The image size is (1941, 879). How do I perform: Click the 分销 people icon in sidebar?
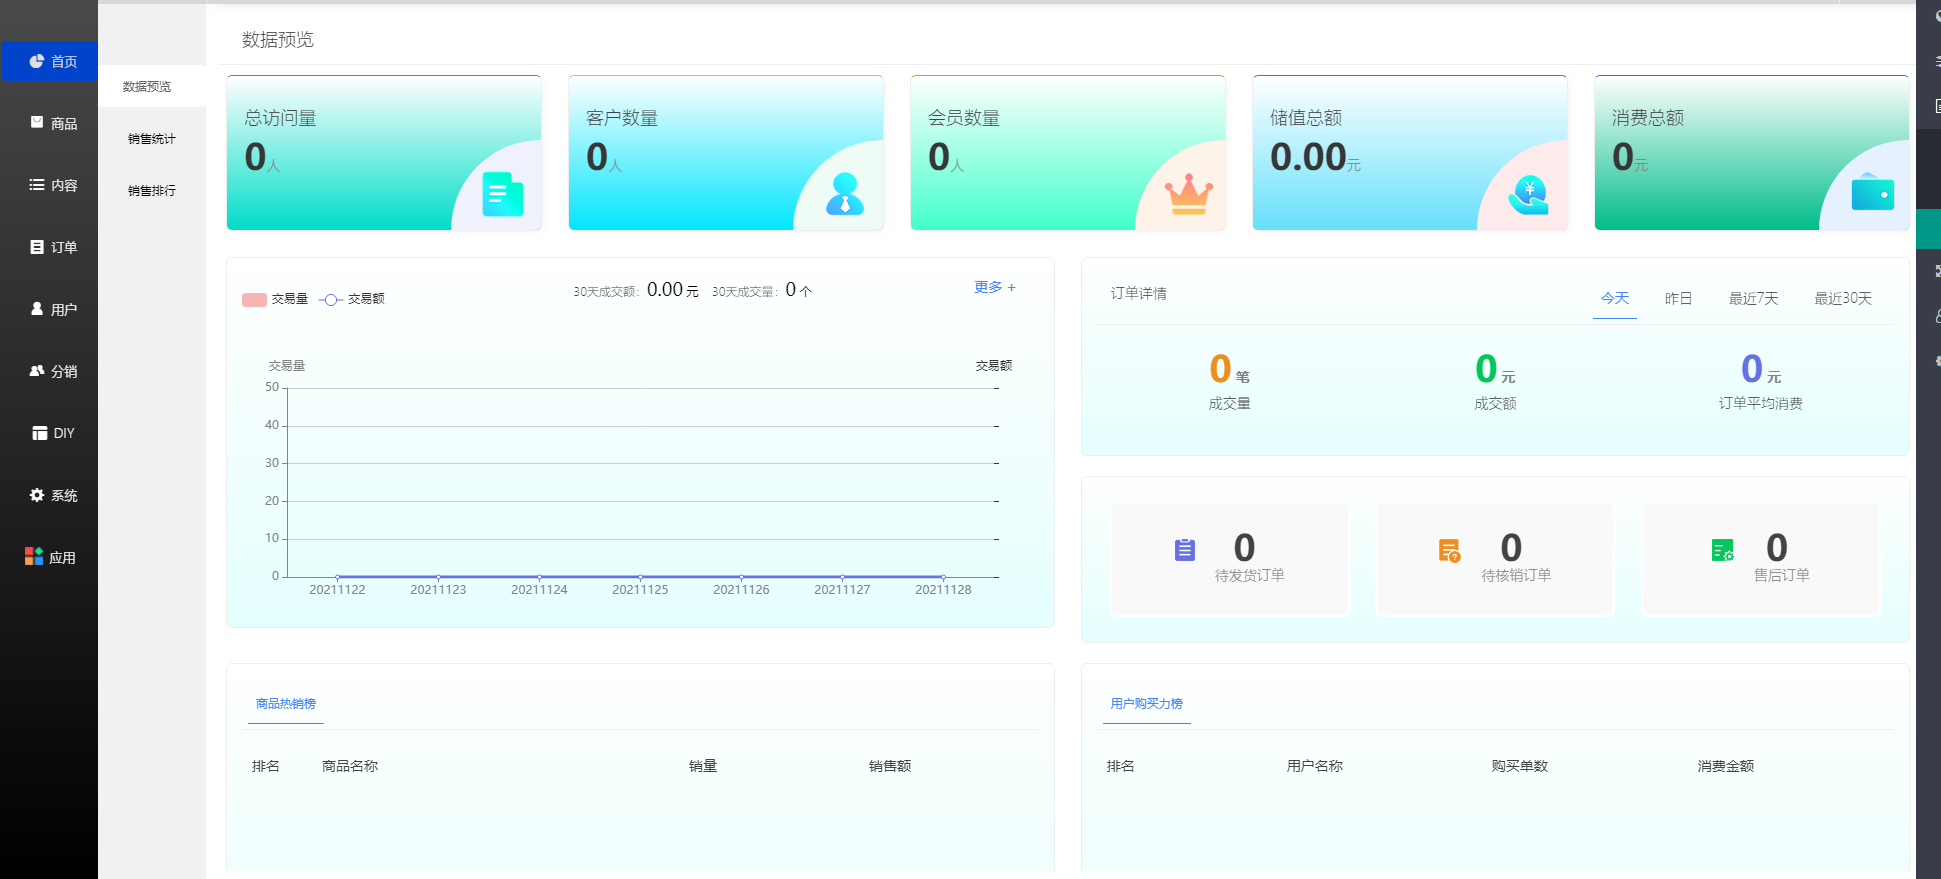37,371
